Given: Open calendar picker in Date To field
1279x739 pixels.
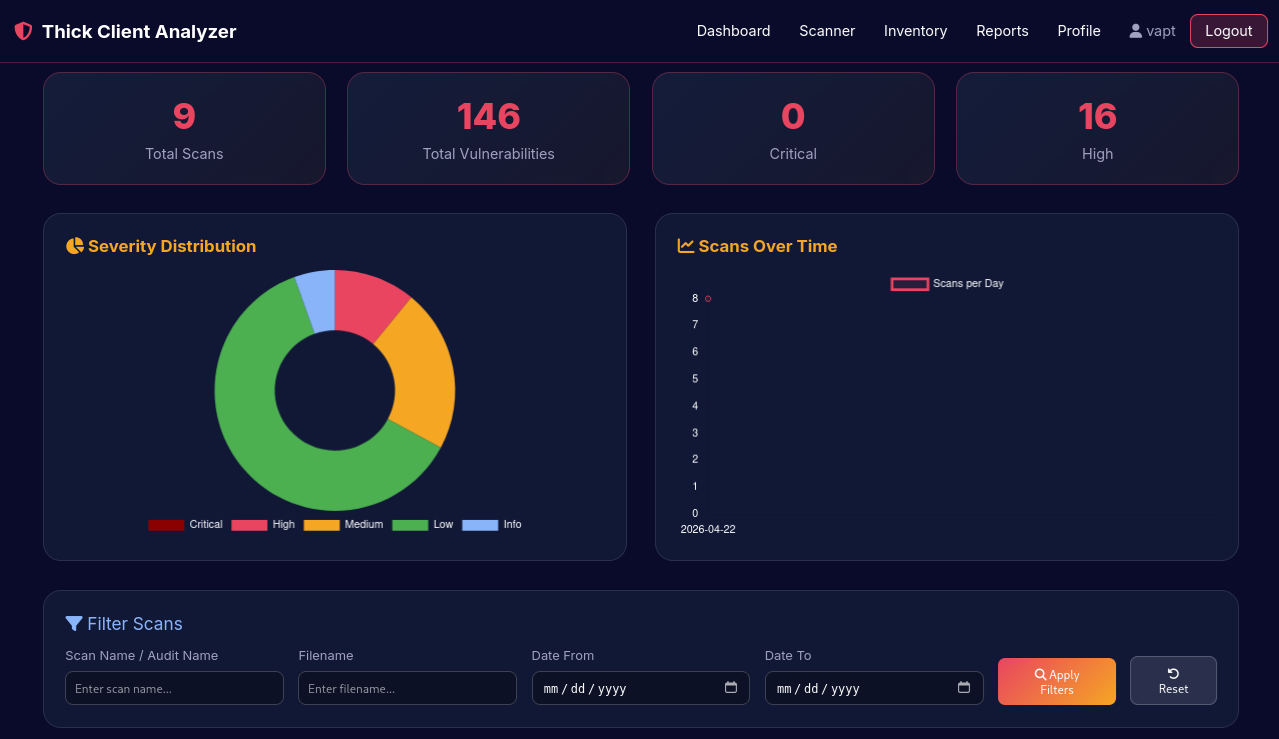Looking at the screenshot, I should click(x=964, y=688).
